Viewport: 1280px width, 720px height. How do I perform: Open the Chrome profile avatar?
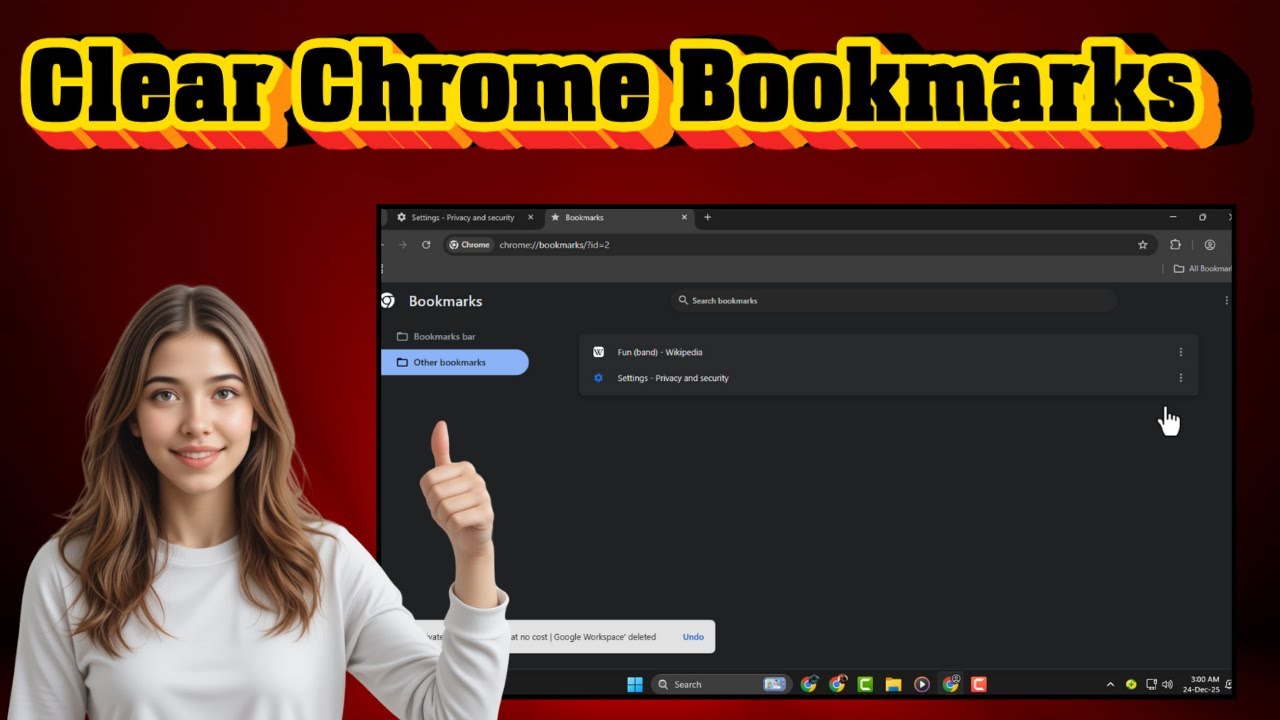pos(1209,245)
